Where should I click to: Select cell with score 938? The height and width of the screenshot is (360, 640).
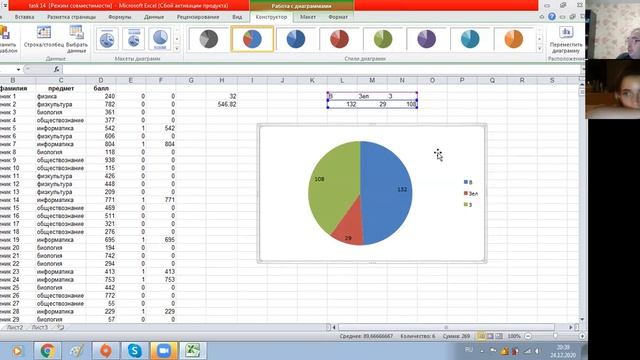(x=101, y=160)
